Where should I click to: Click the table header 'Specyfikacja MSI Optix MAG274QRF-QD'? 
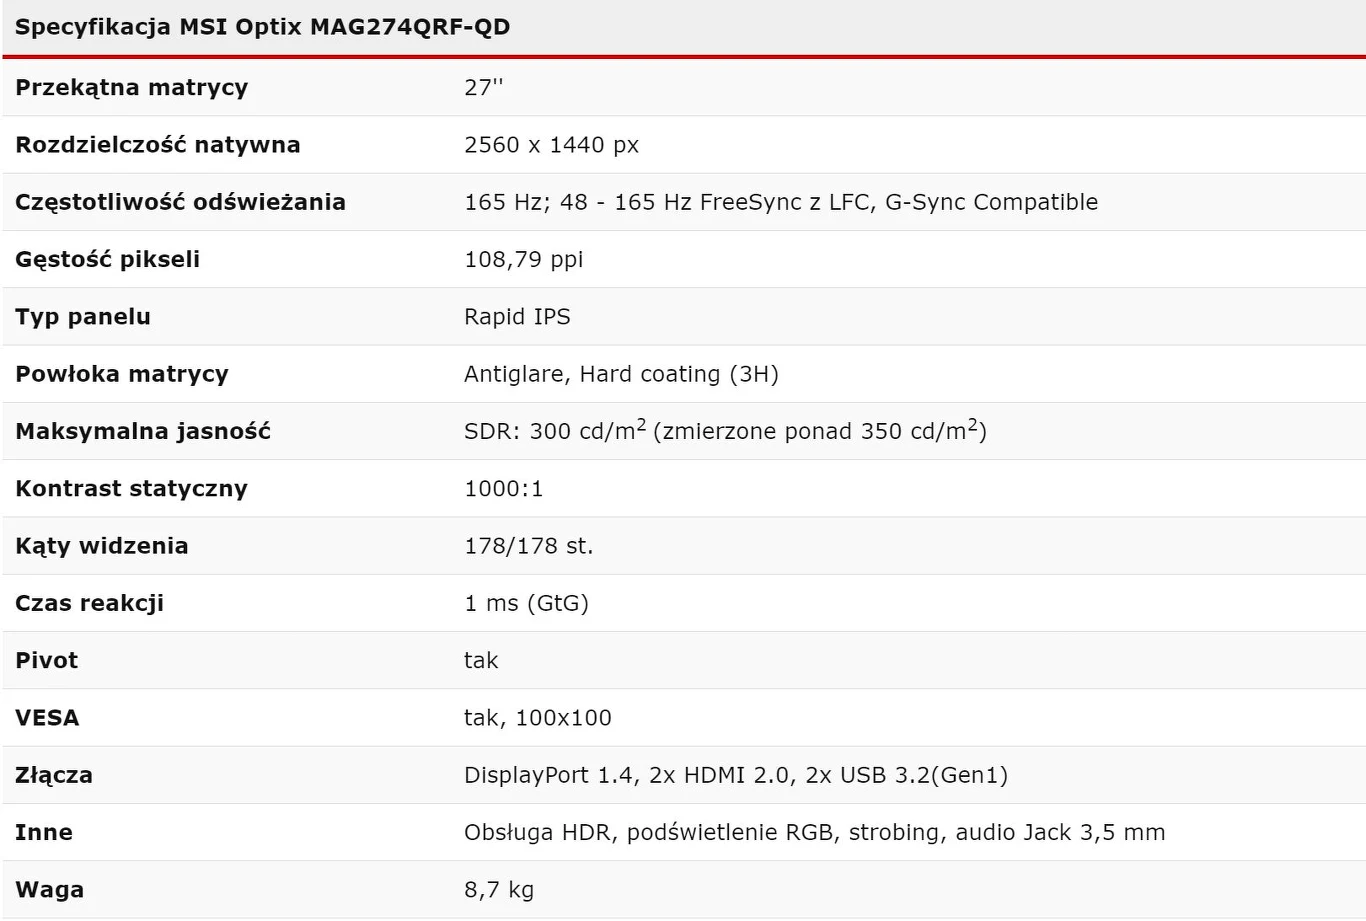point(262,27)
